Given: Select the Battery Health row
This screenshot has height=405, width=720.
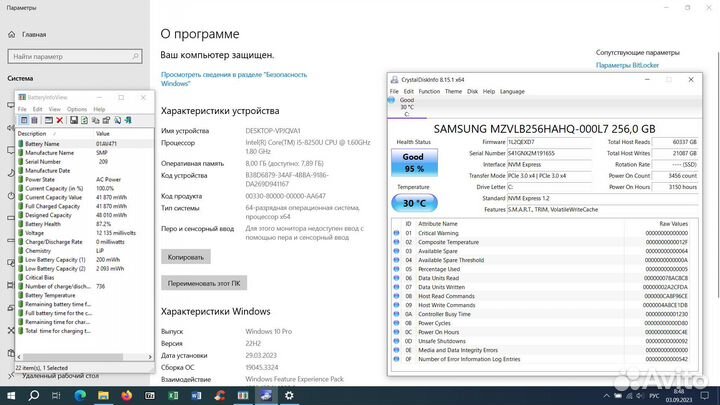Looking at the screenshot, I should click(x=84, y=224).
